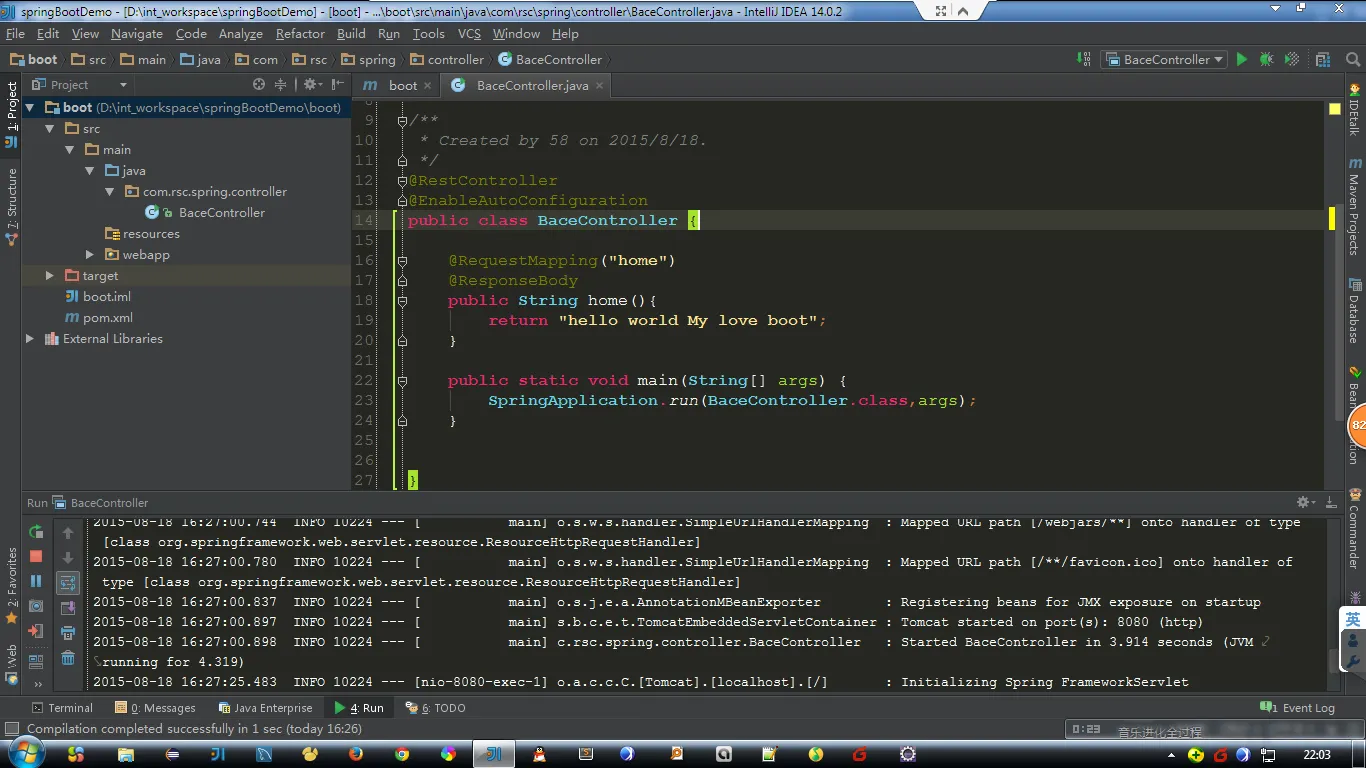
Task: Stop the running process with red square
Action: [36, 556]
